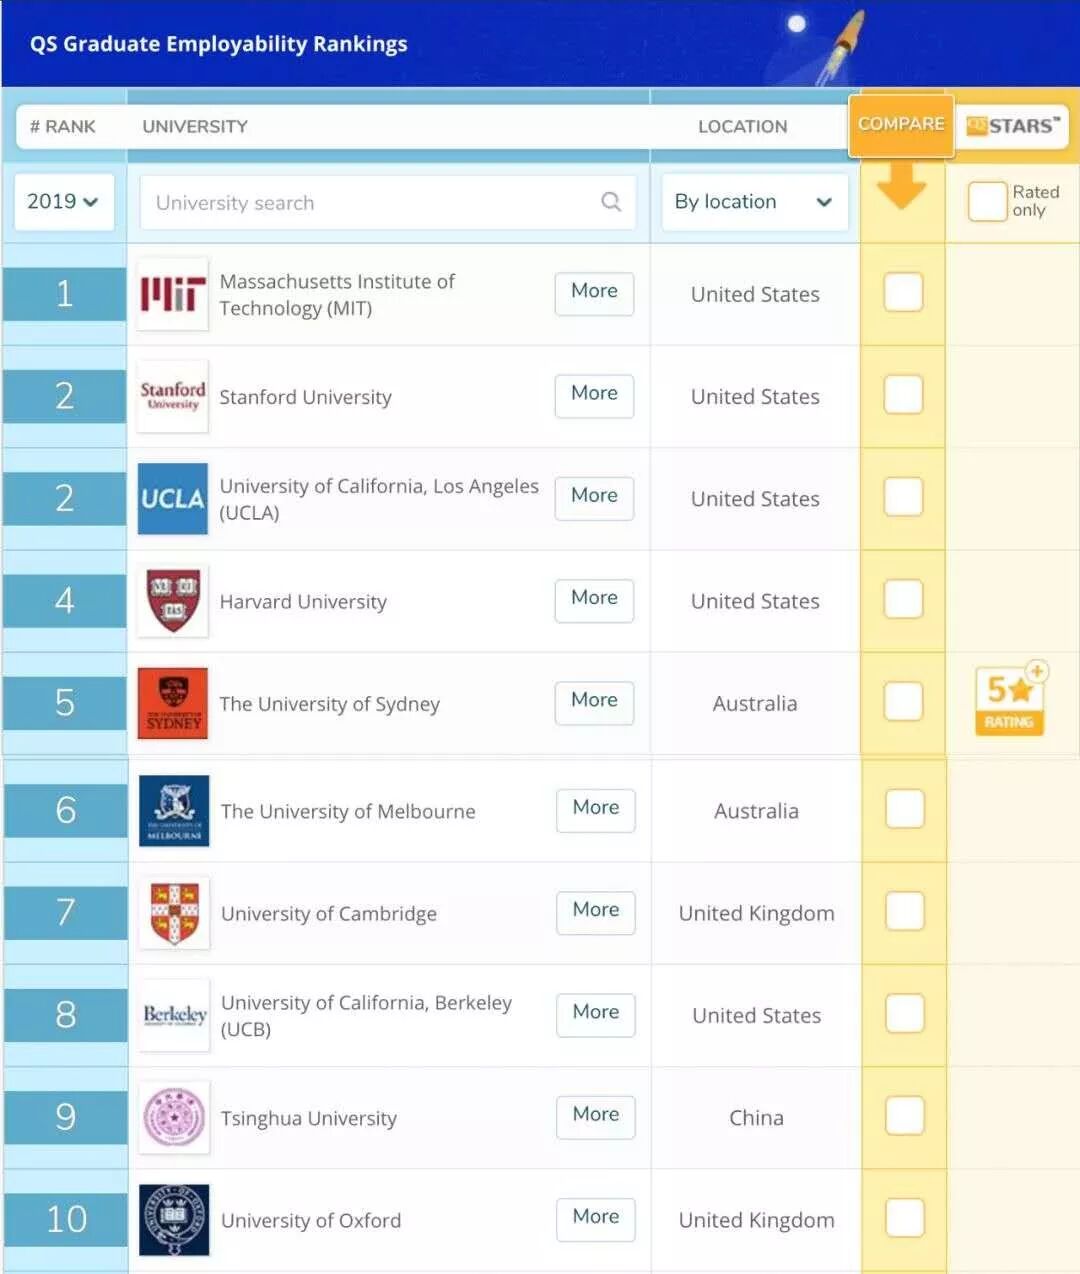
Task: Focus the University search input field
Action: (388, 202)
